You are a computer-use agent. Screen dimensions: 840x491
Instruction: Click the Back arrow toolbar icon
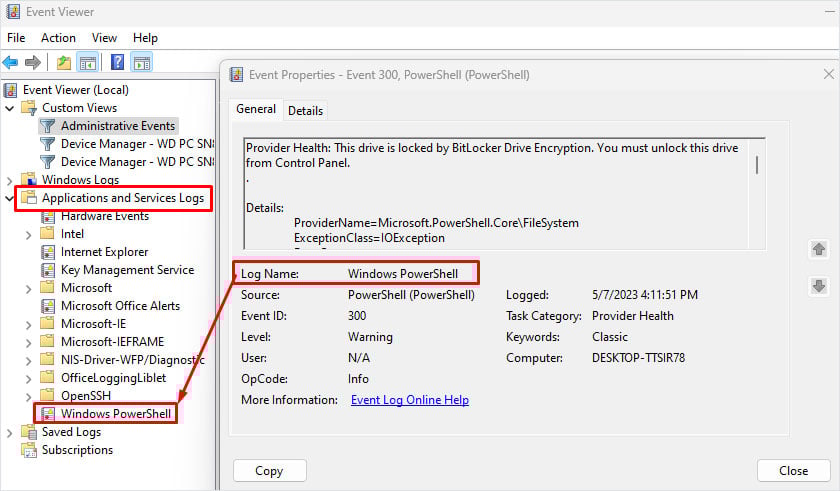[10, 63]
